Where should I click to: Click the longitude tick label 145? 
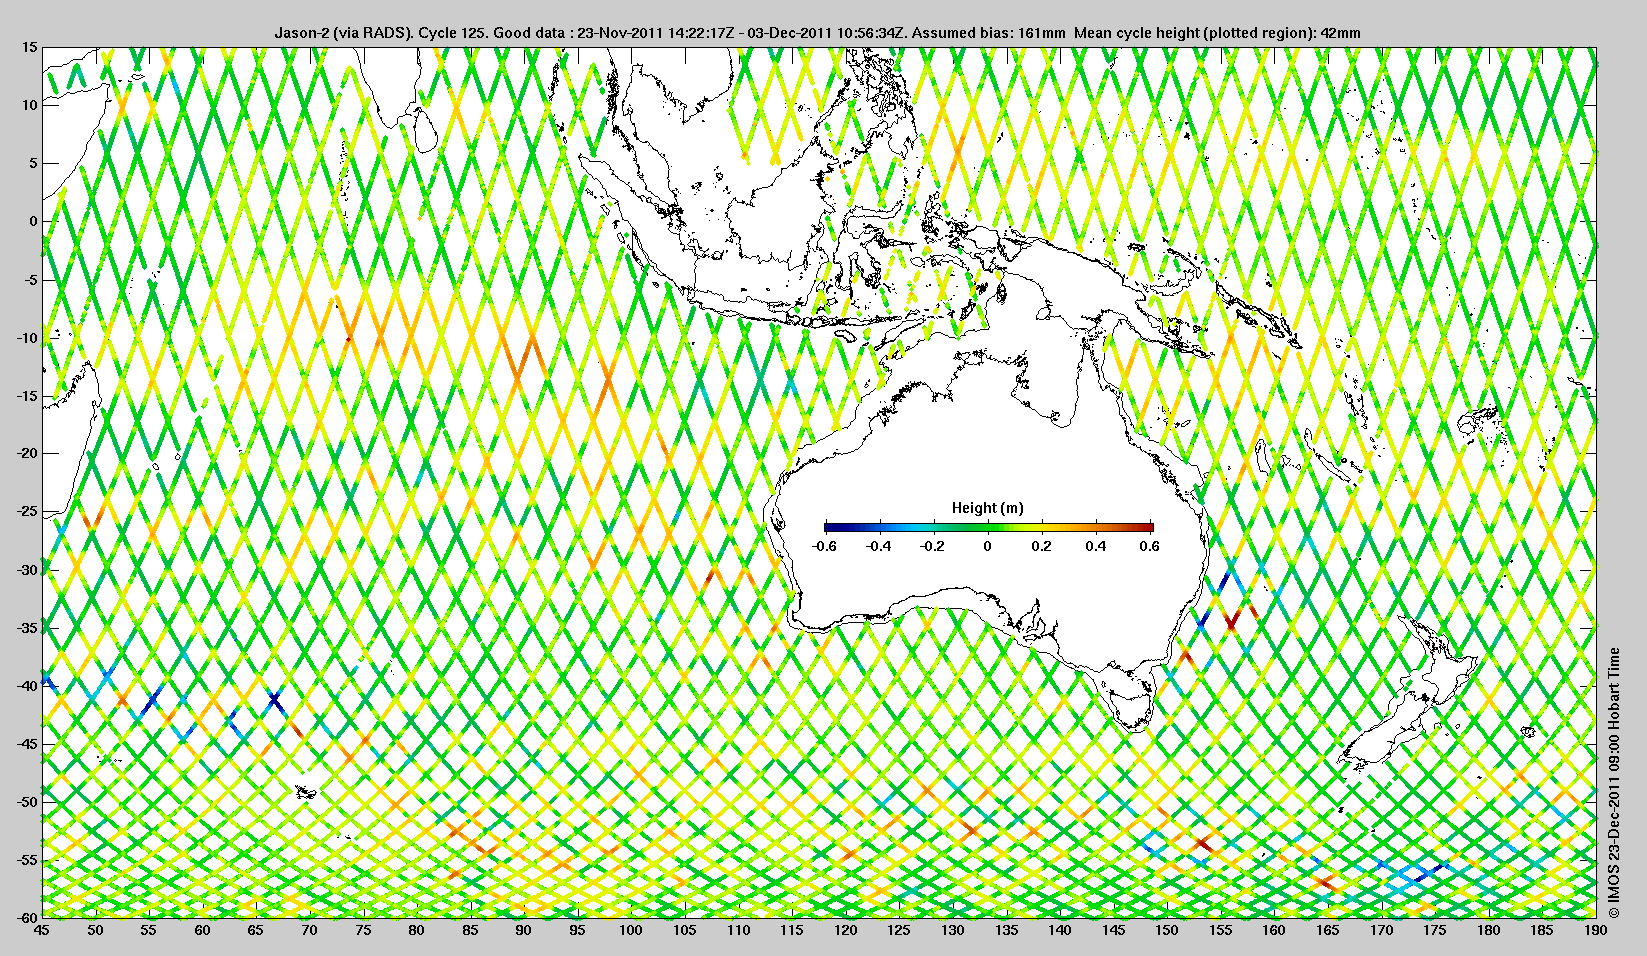pyautogui.click(x=1114, y=930)
